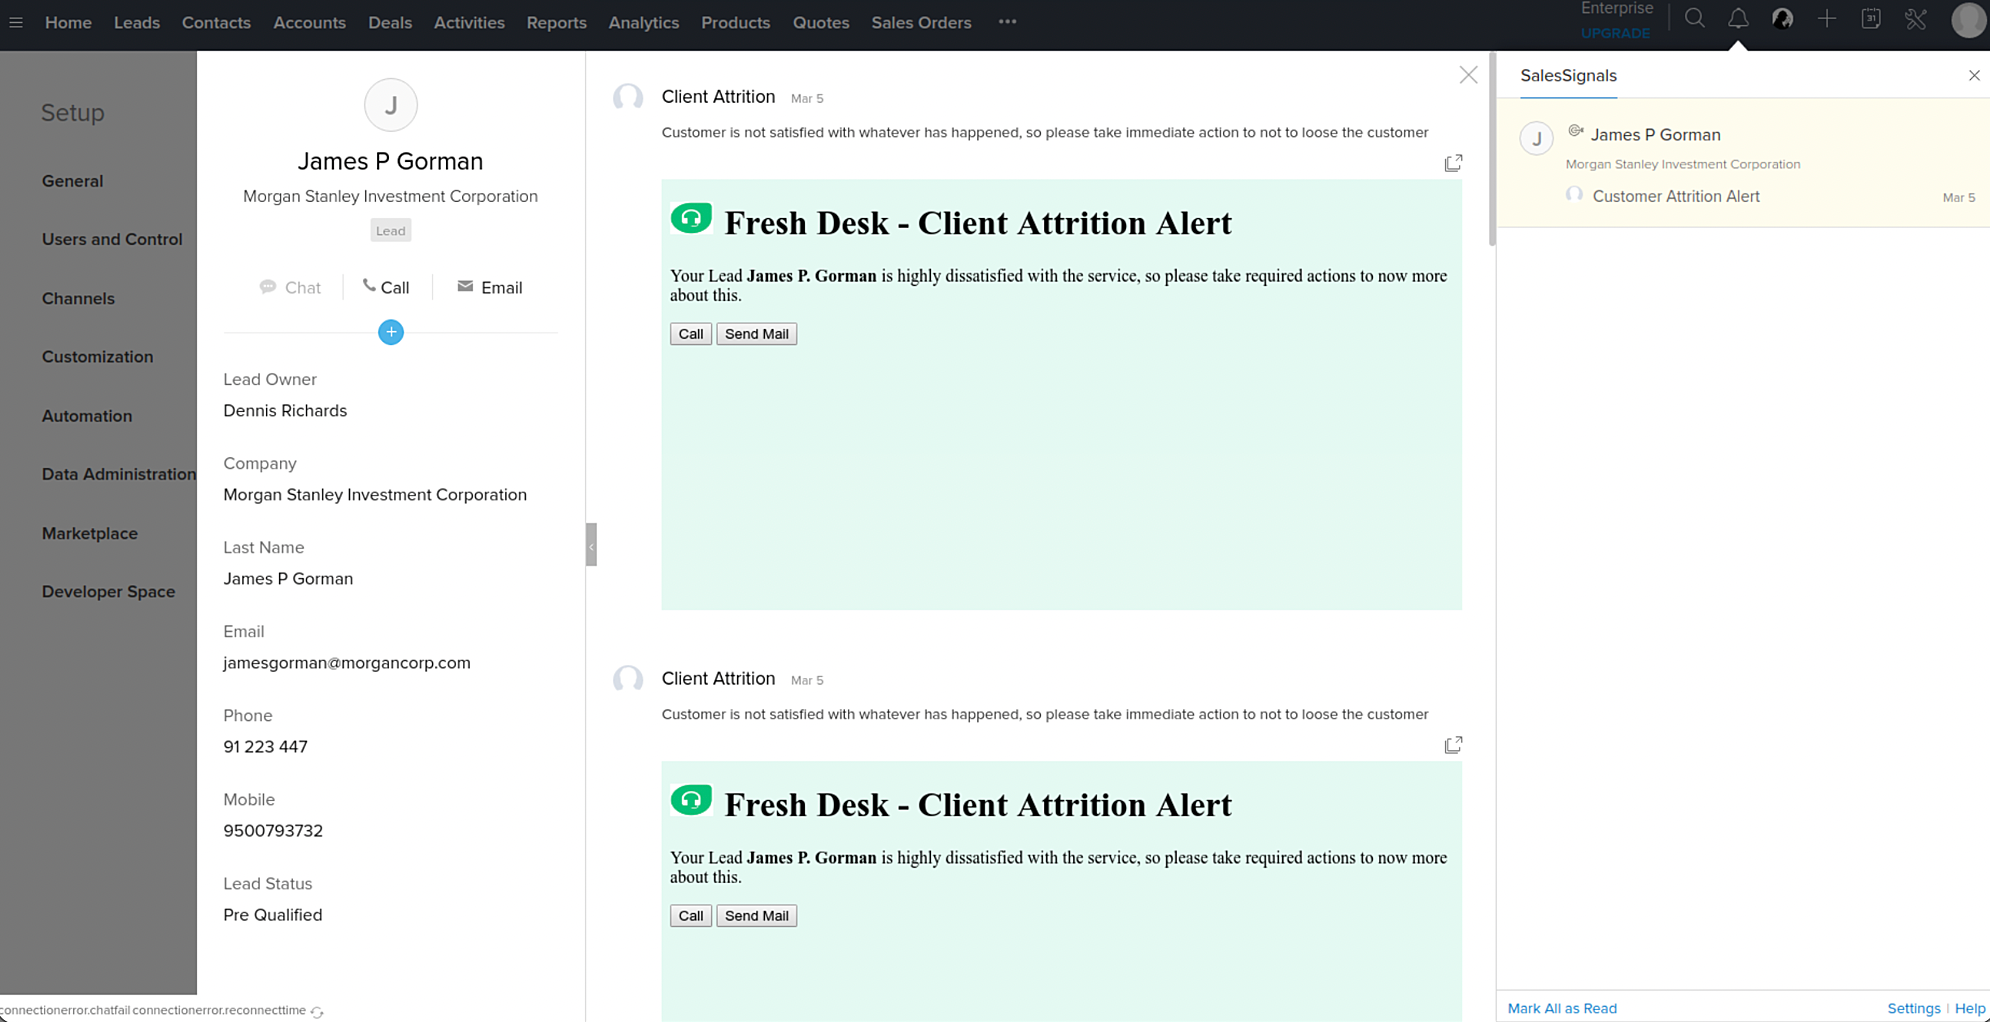Open SalesSignals Settings link

(x=1913, y=1008)
